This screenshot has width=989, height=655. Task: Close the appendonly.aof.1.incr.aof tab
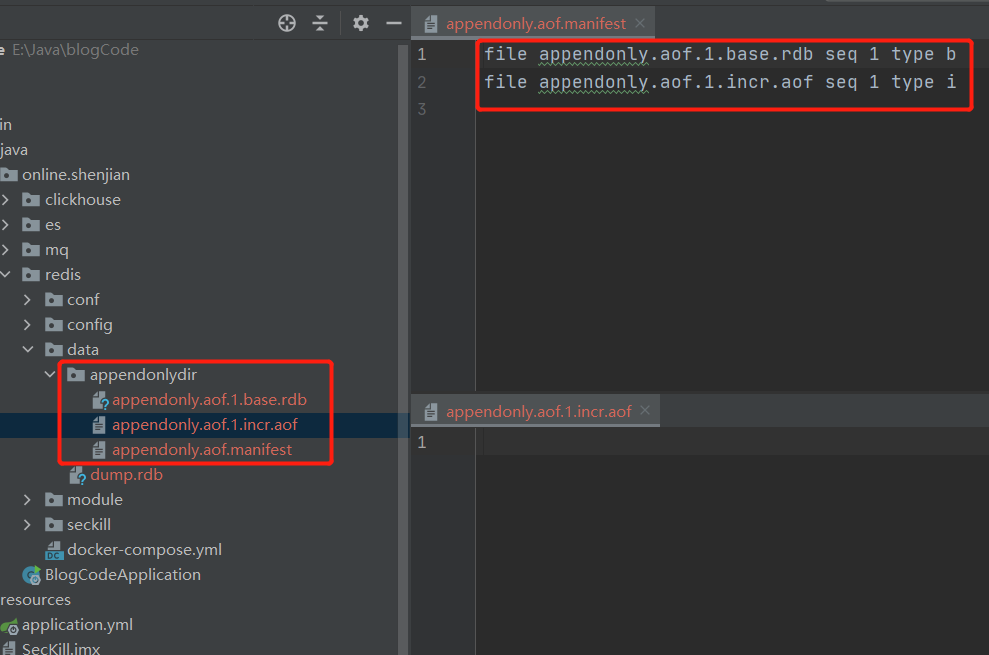coord(645,411)
